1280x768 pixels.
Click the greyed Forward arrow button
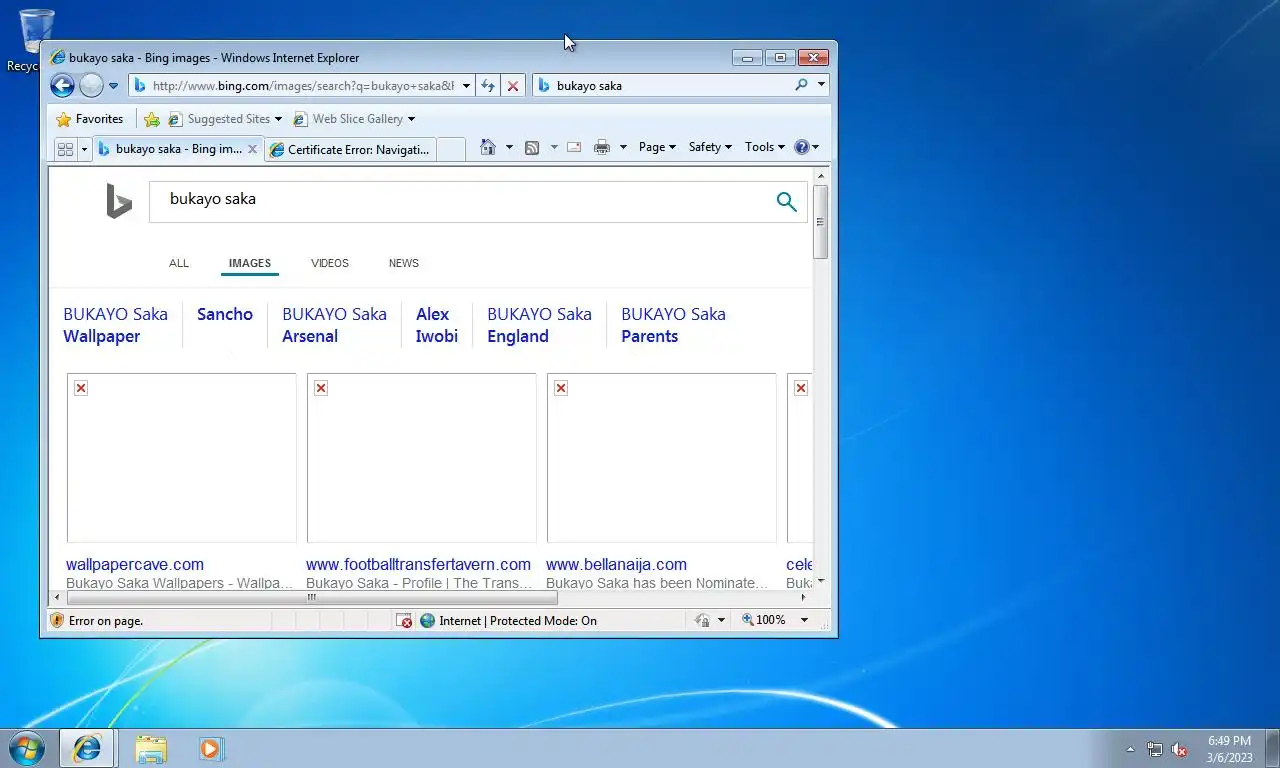pyautogui.click(x=91, y=86)
